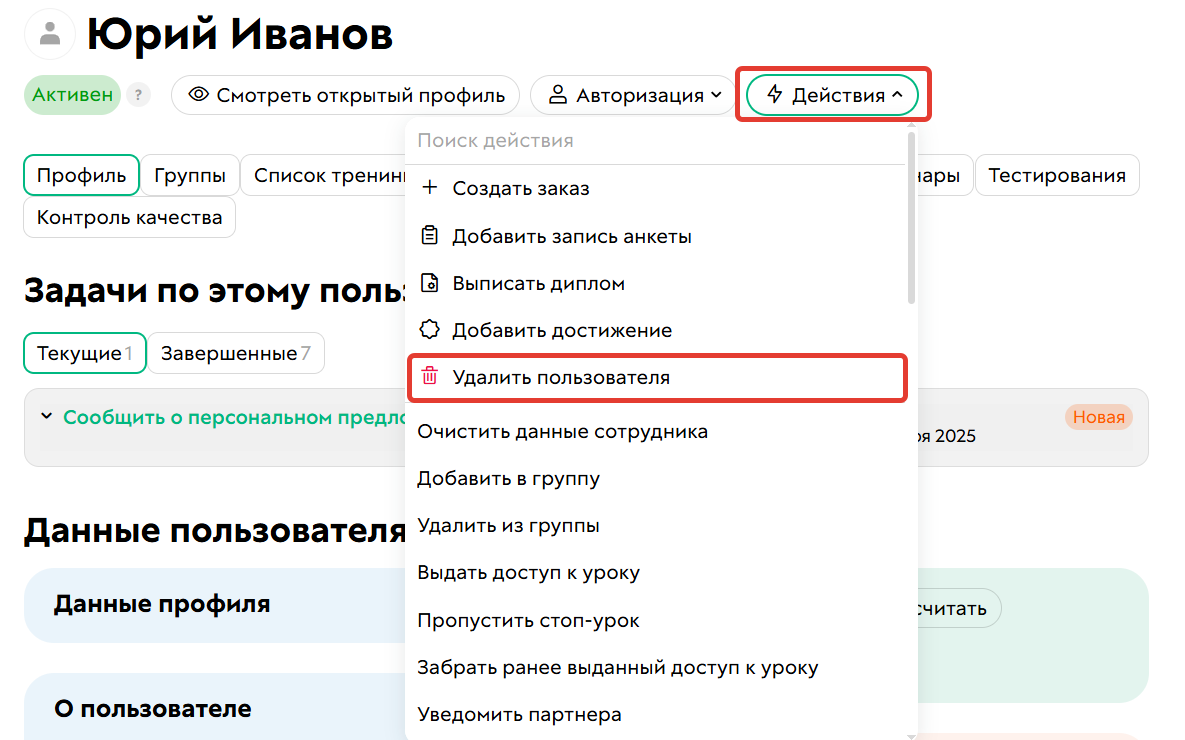
Task: Click the achievement icon beside Добавить достижение
Action: pos(429,329)
